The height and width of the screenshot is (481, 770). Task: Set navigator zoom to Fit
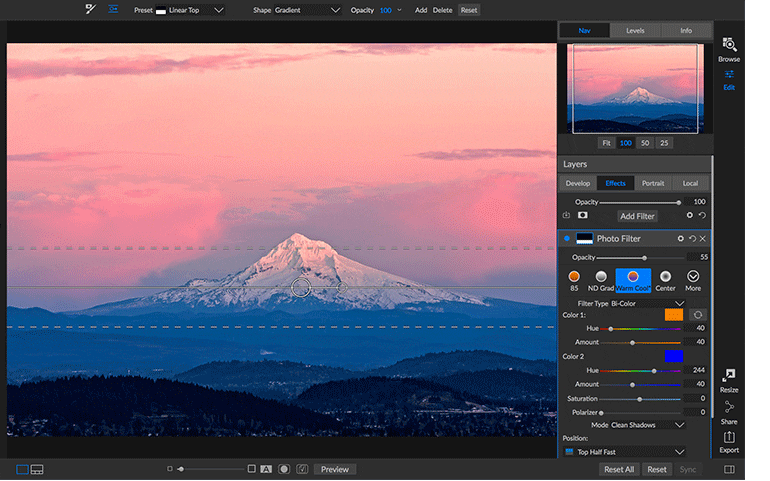coord(606,143)
